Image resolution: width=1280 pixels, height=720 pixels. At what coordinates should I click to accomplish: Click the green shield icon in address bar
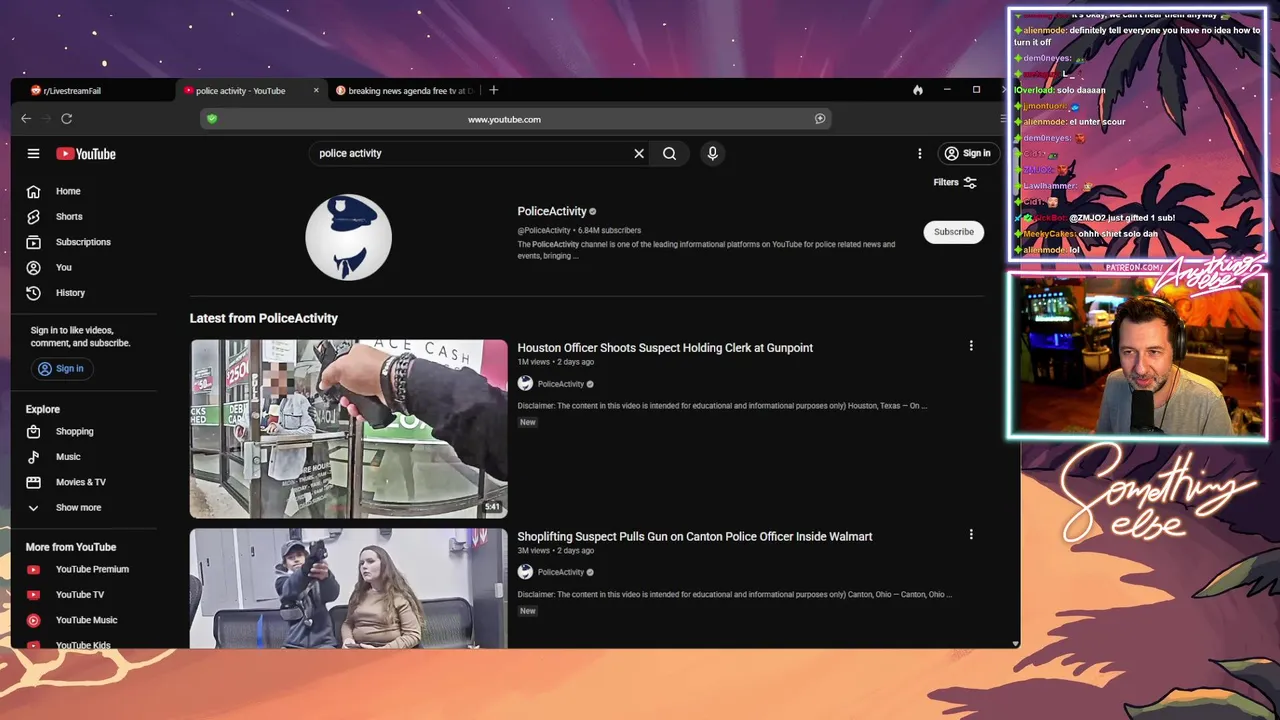pos(212,119)
